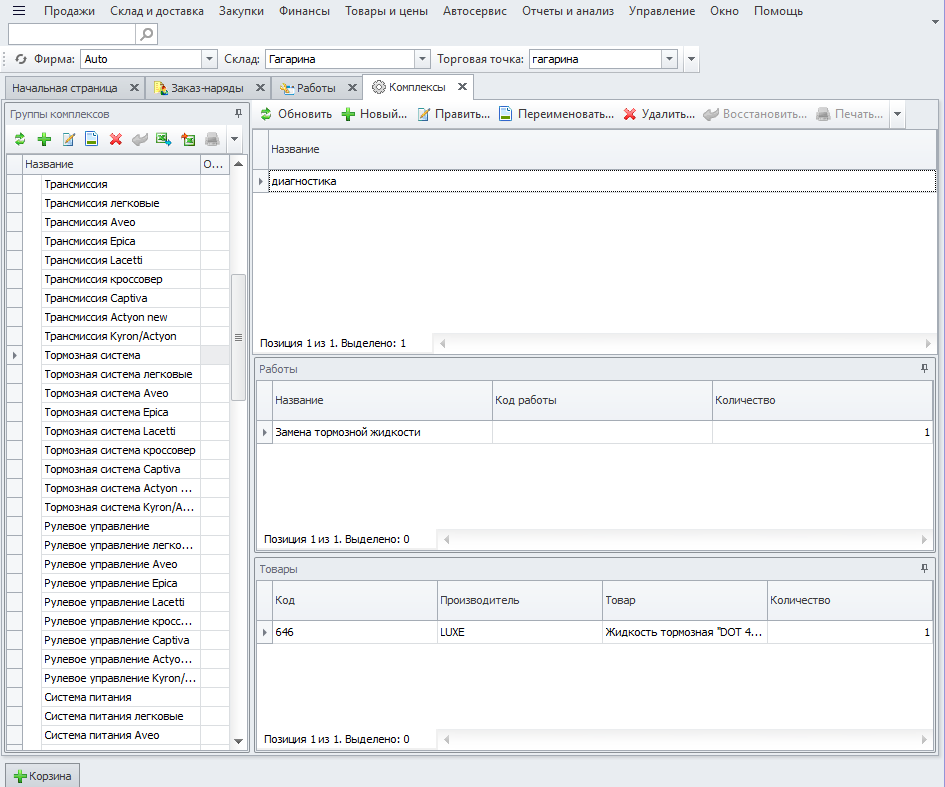Create new complex with Новый...
The image size is (945, 787).
coord(374,114)
